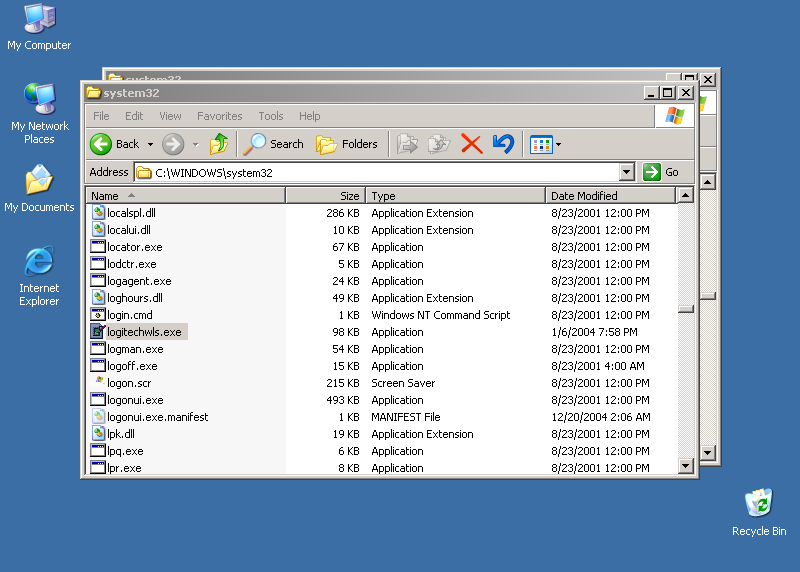Image resolution: width=800 pixels, height=572 pixels.
Task: Select the logman.exe file icon
Action: [x=98, y=349]
